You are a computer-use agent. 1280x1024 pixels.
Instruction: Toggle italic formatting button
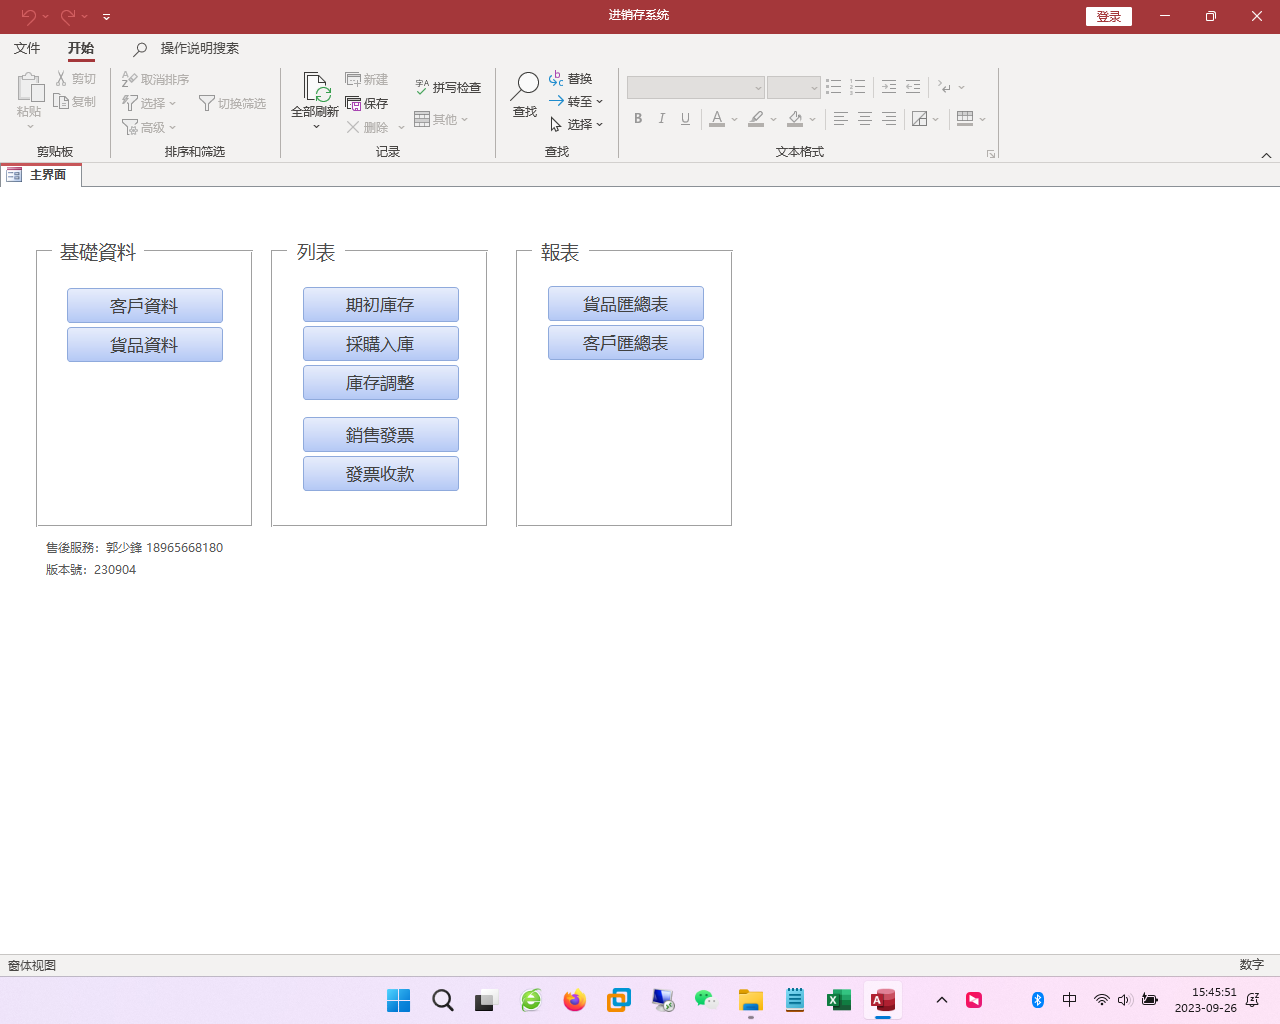[661, 119]
